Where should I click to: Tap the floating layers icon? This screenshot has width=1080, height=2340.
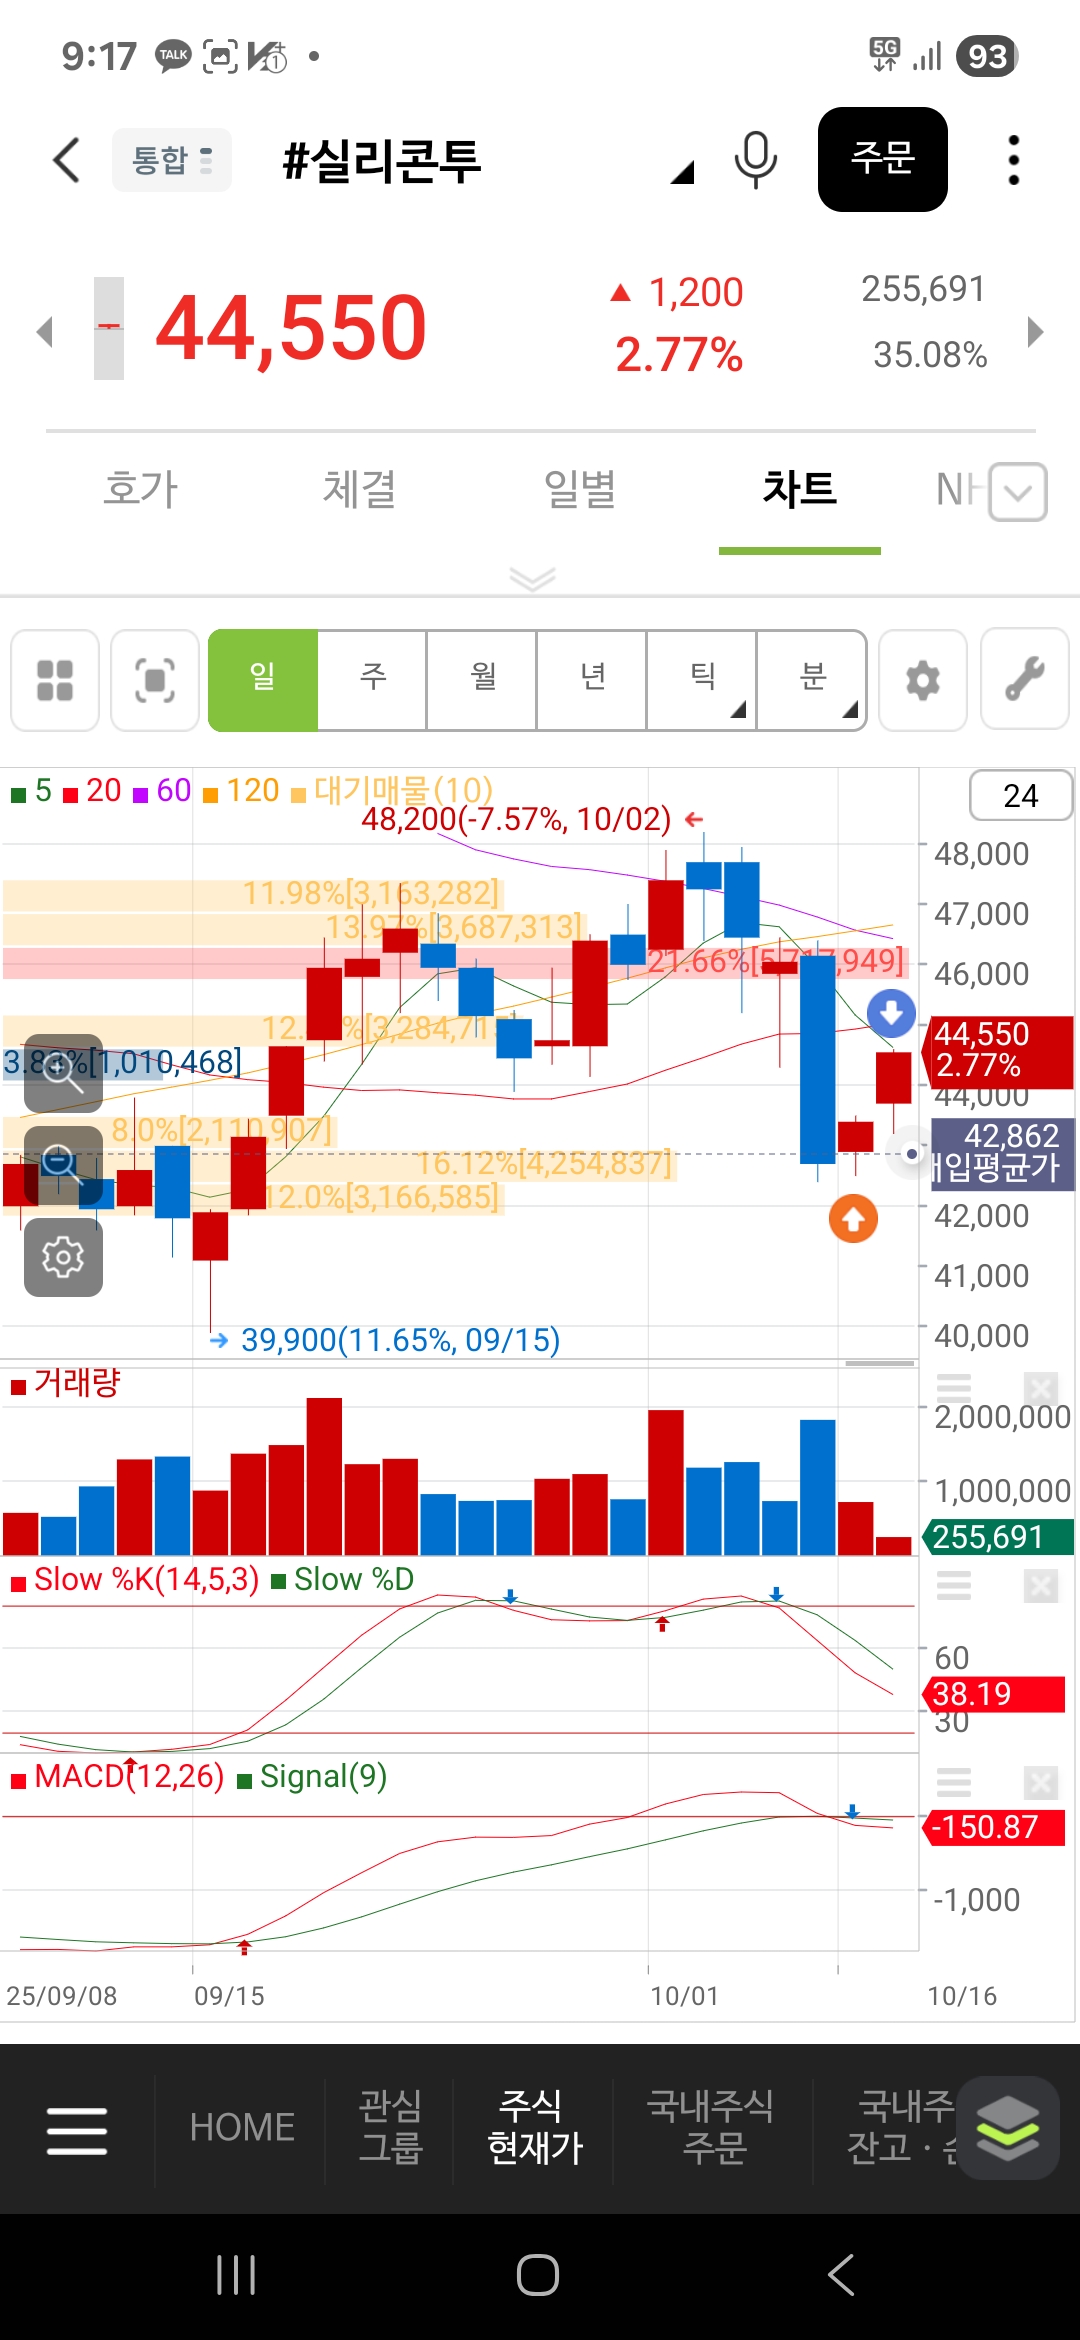coord(1007,2128)
